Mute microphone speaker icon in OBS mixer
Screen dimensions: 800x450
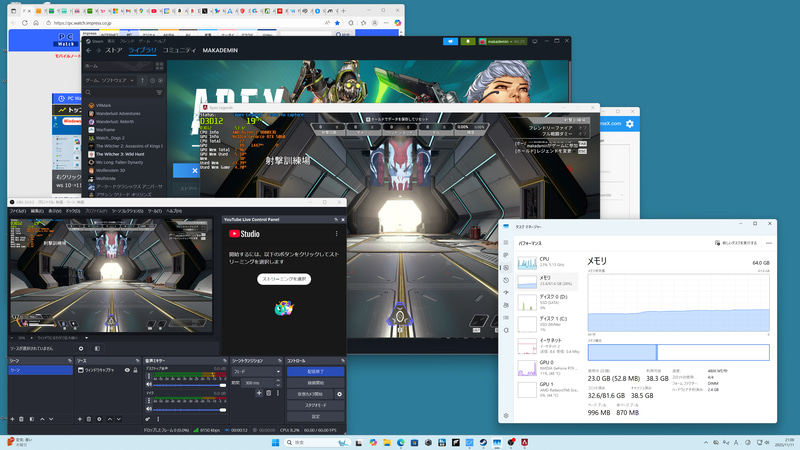tap(148, 409)
